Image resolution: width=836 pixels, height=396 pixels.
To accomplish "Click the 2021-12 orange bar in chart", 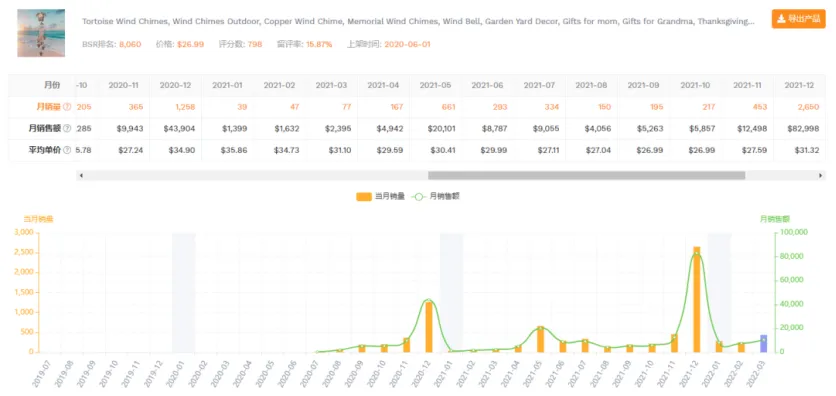I will click(x=696, y=299).
